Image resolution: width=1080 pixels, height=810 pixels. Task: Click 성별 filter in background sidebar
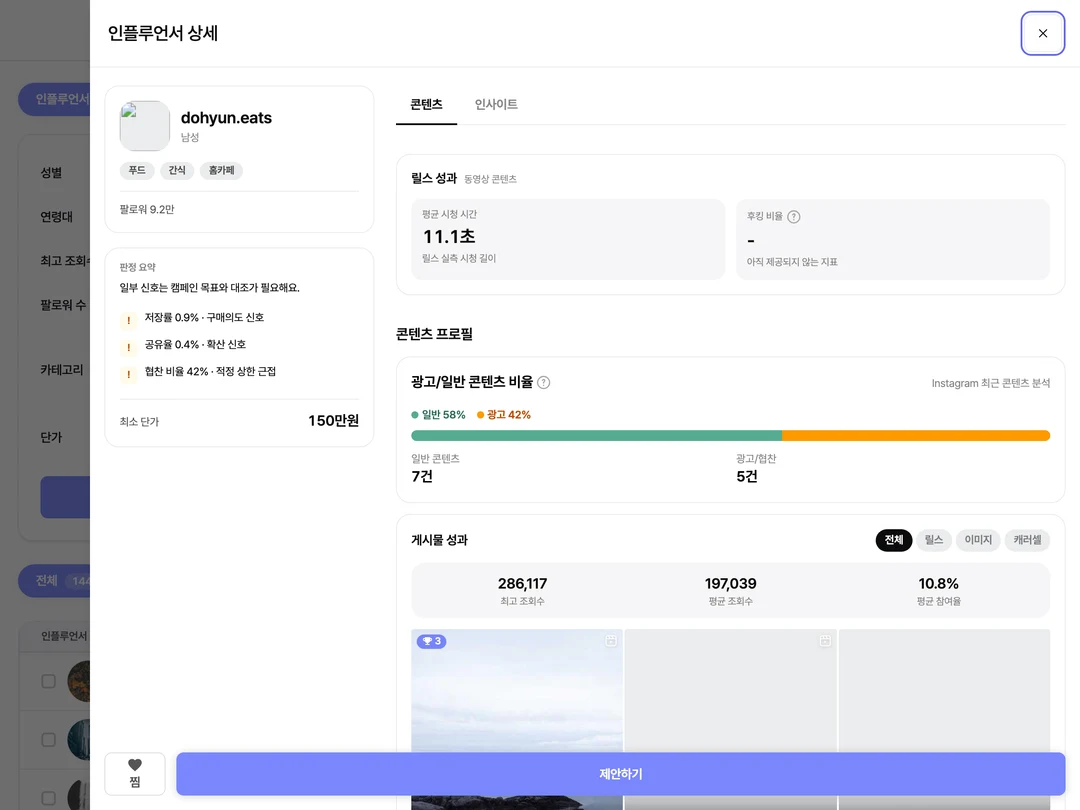[x=52, y=172]
